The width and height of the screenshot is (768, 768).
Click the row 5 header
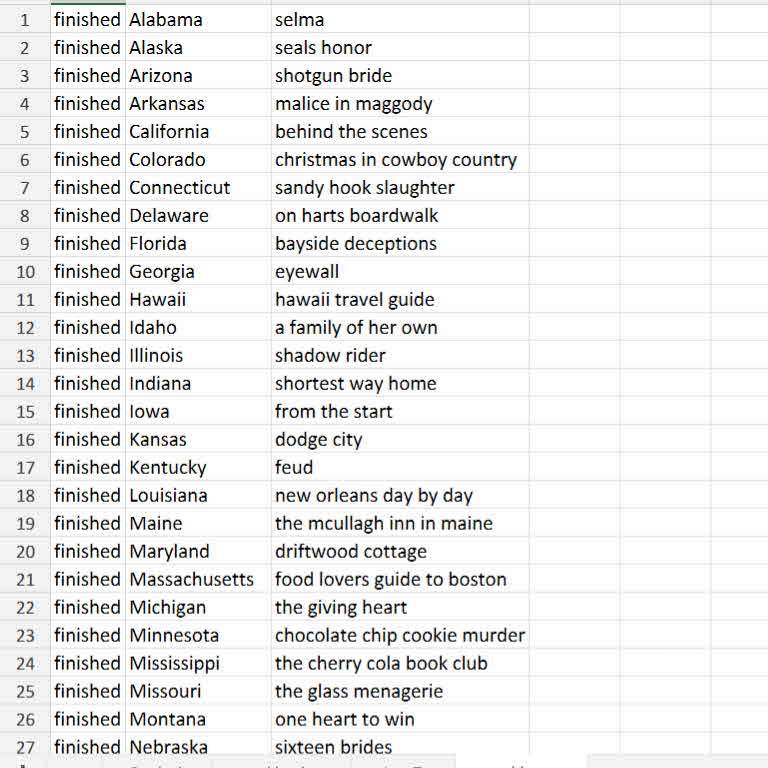pos(25,131)
